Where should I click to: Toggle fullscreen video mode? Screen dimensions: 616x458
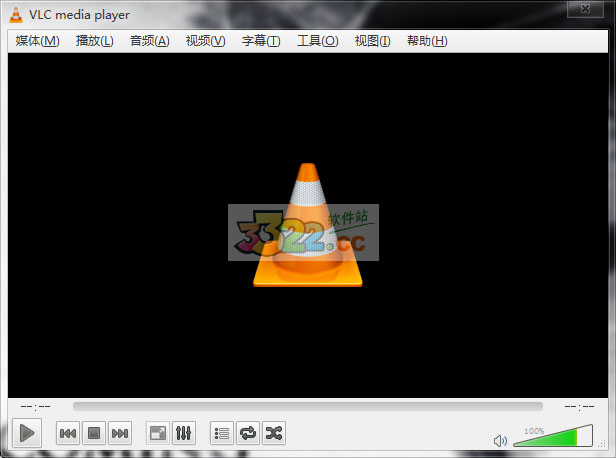pyautogui.click(x=158, y=433)
